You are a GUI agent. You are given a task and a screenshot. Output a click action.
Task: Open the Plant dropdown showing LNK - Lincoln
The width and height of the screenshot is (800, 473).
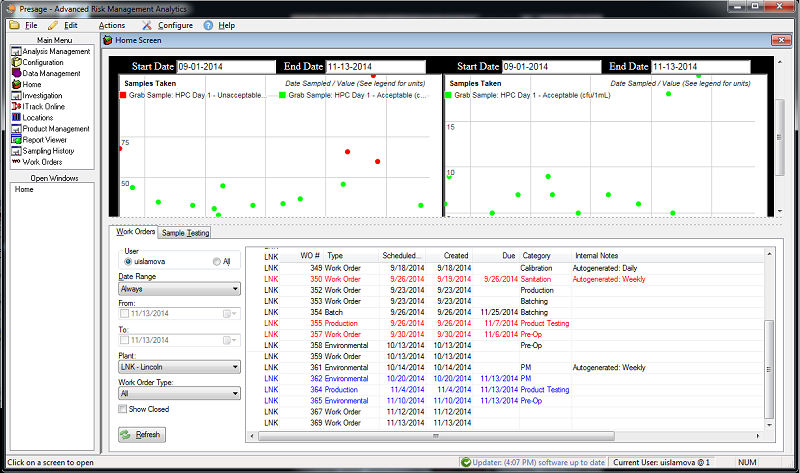[x=179, y=367]
